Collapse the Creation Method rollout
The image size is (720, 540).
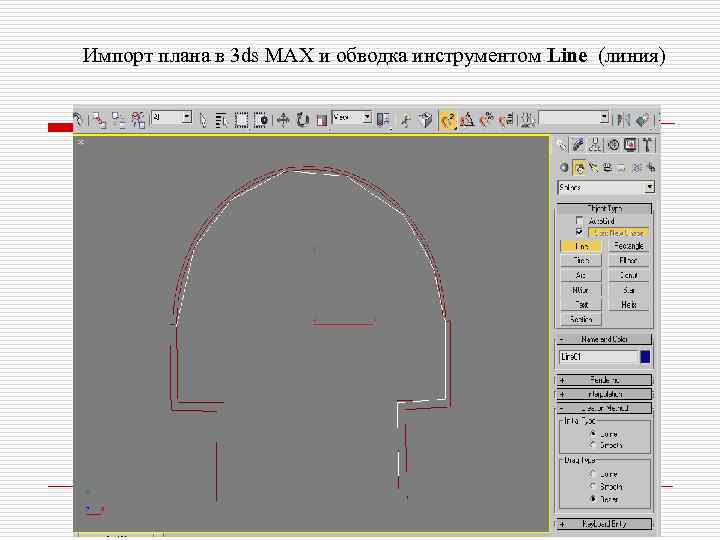[x=604, y=408]
